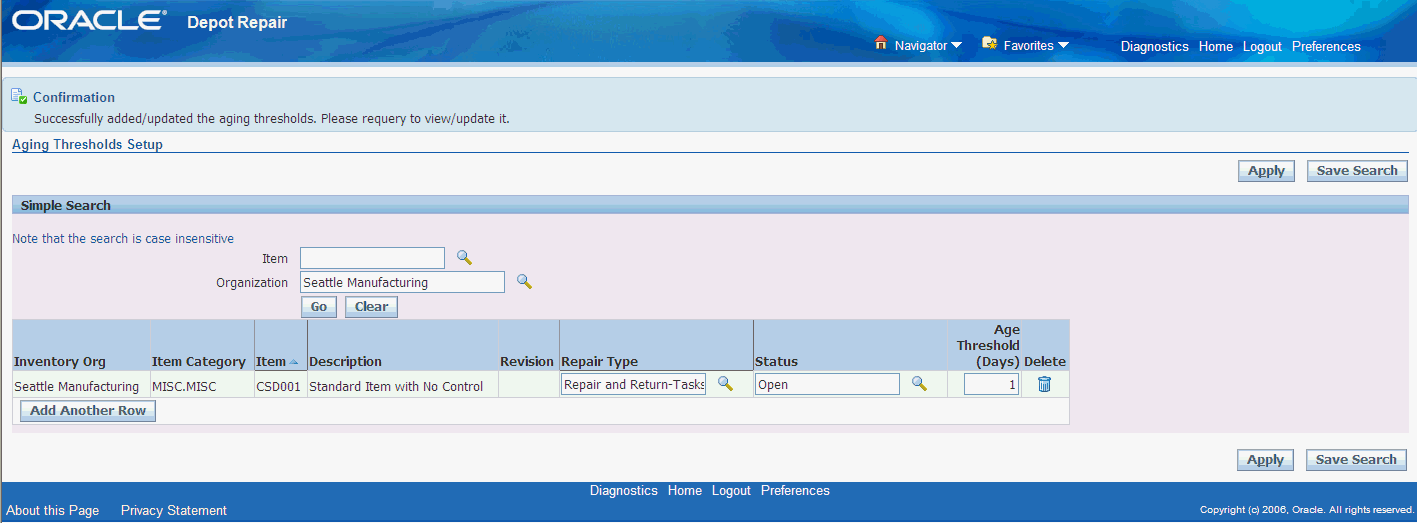This screenshot has height=523, width=1417.
Task: Click Add Another Row button
Action: coord(88,411)
